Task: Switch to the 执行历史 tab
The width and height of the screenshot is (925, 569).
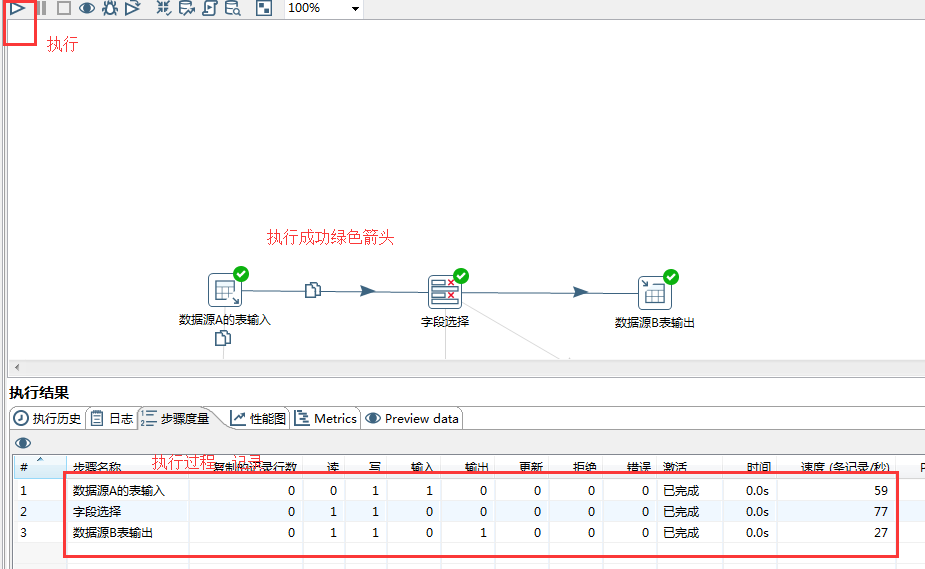Action: coord(47,419)
